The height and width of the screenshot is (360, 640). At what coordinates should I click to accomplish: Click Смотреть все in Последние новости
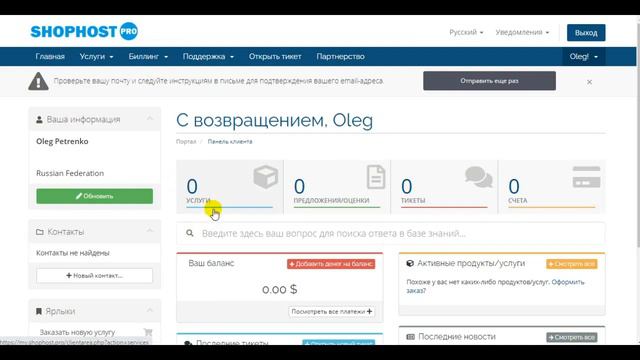571,338
